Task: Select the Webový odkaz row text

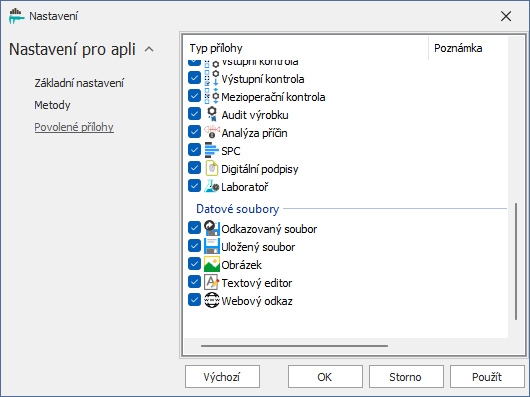Action: (x=257, y=301)
